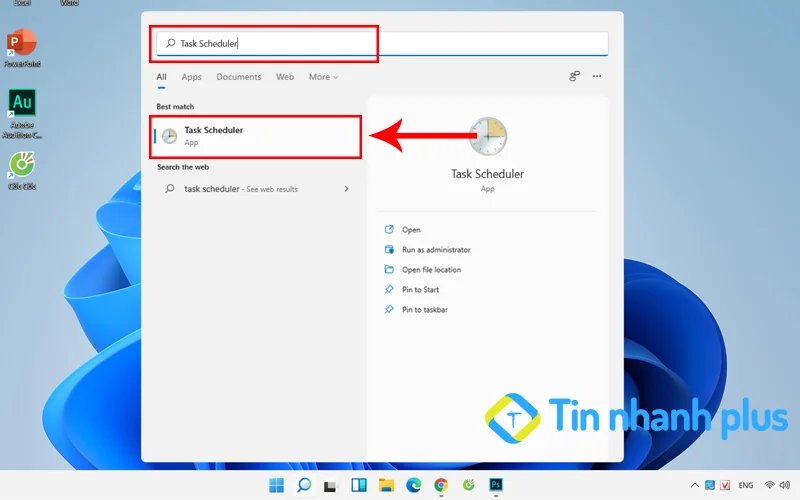Click the Open file location folder icon

389,269
